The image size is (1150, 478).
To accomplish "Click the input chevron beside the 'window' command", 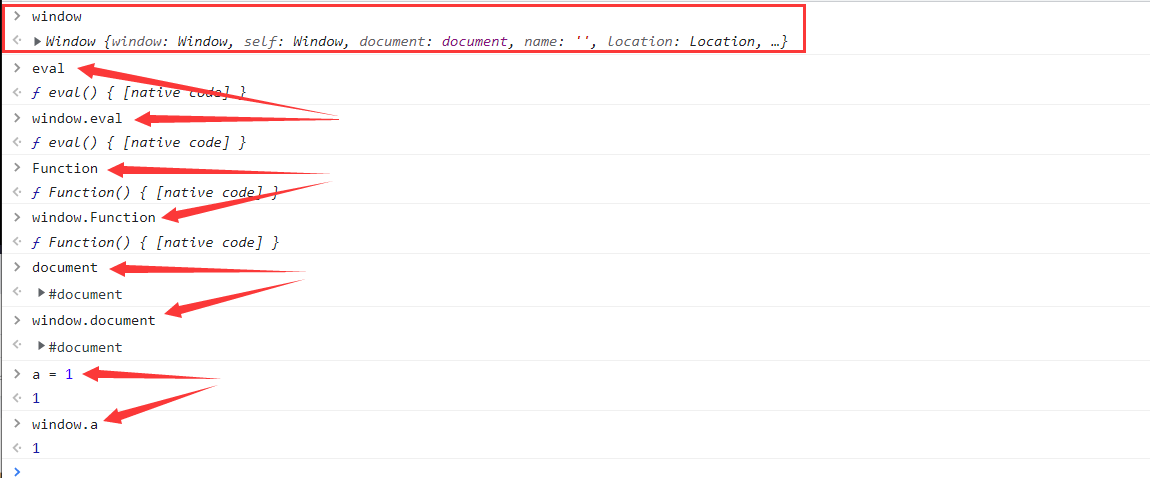I will click(x=16, y=17).
